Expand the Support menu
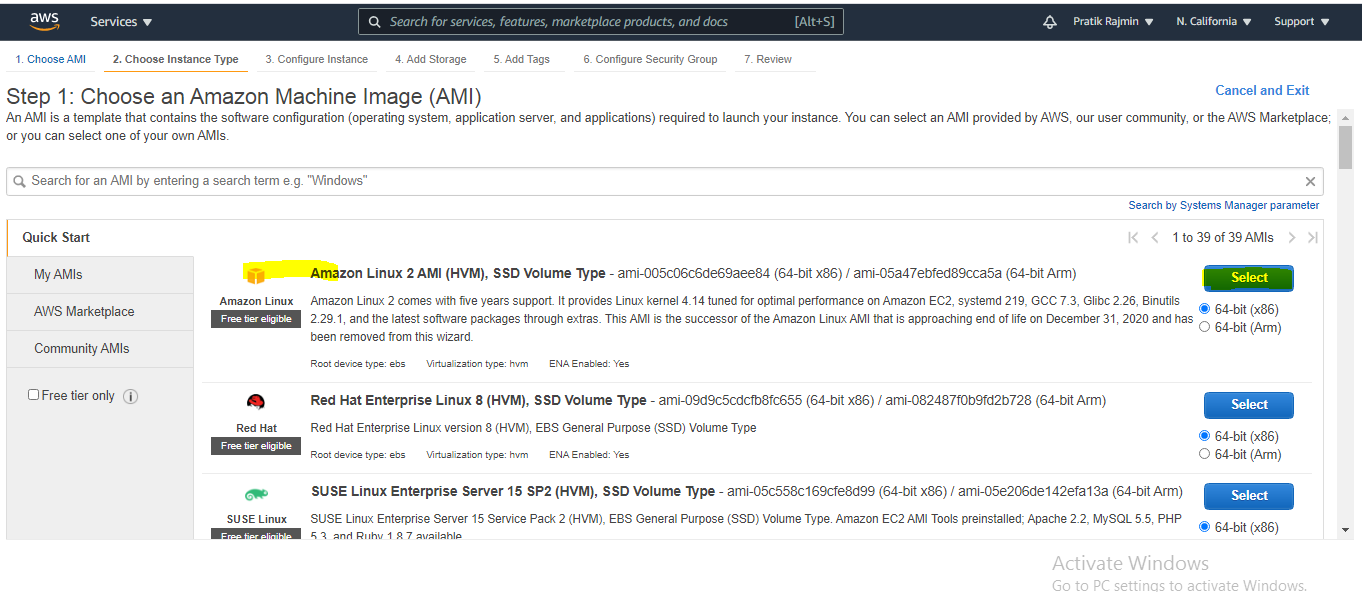Viewport: 1362px width, 592px height. (1302, 21)
